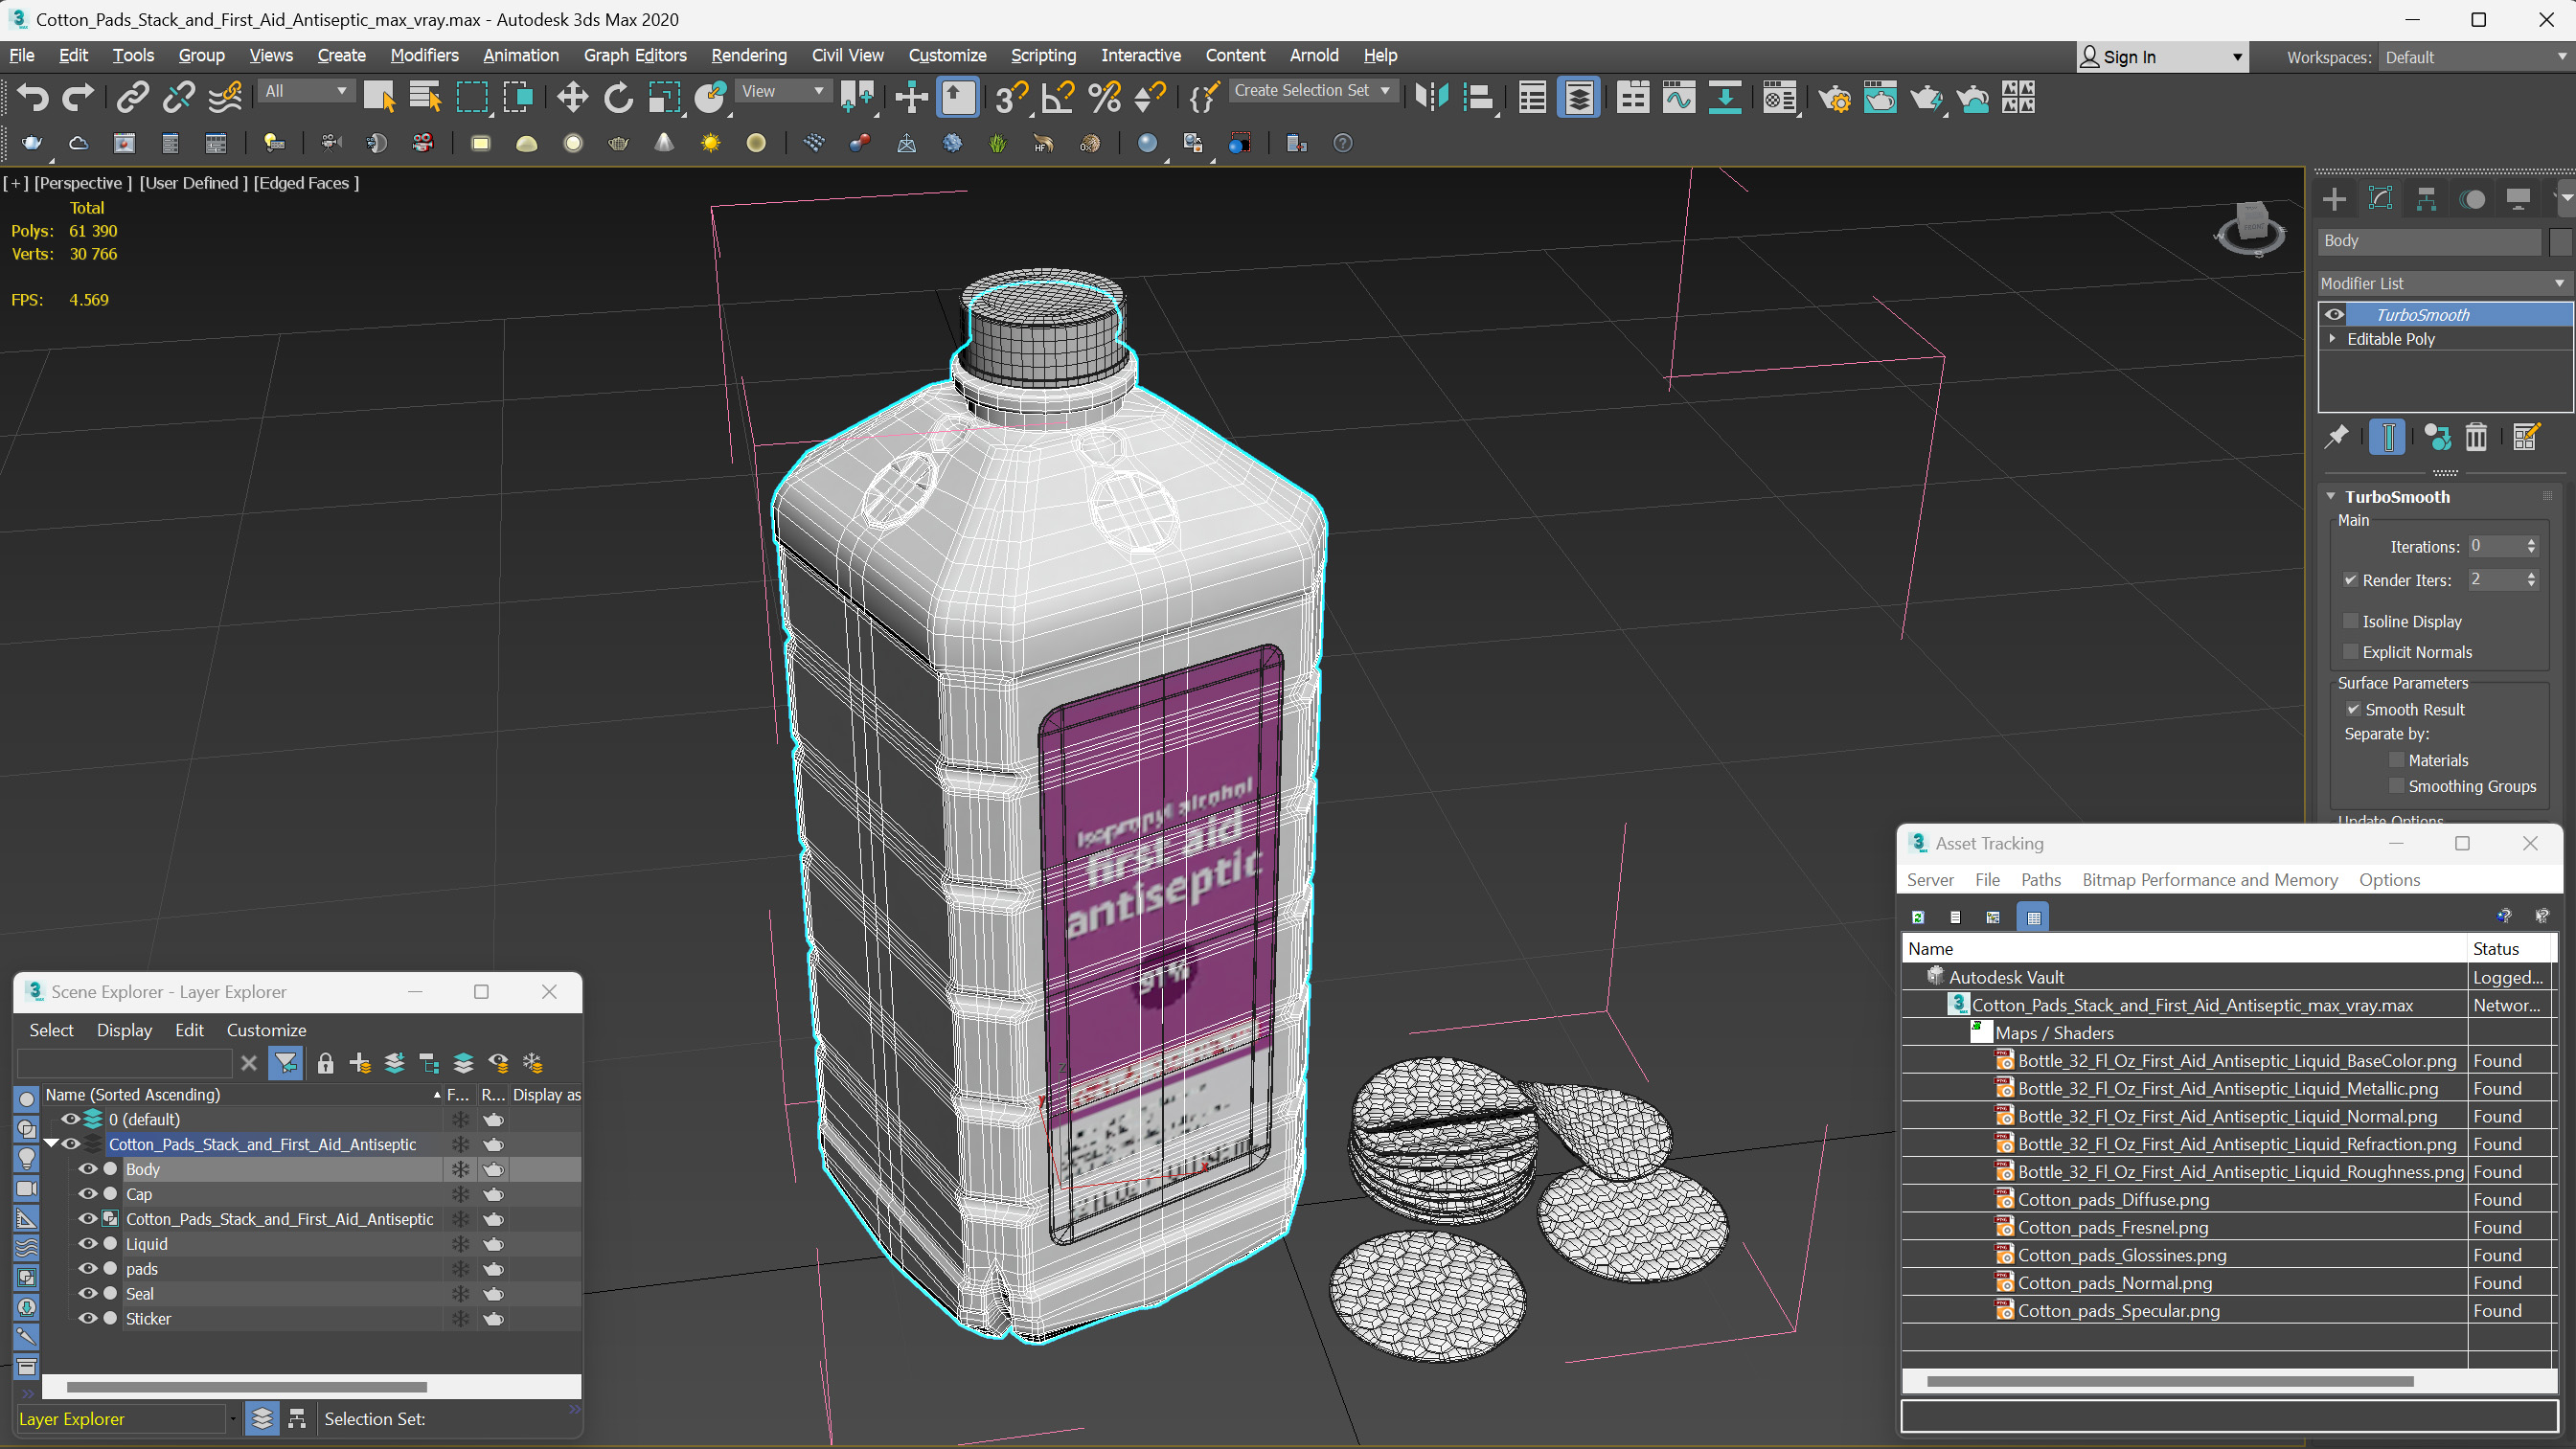2576x1449 pixels.
Task: Select the Select and Link tool
Action: pos(132,97)
